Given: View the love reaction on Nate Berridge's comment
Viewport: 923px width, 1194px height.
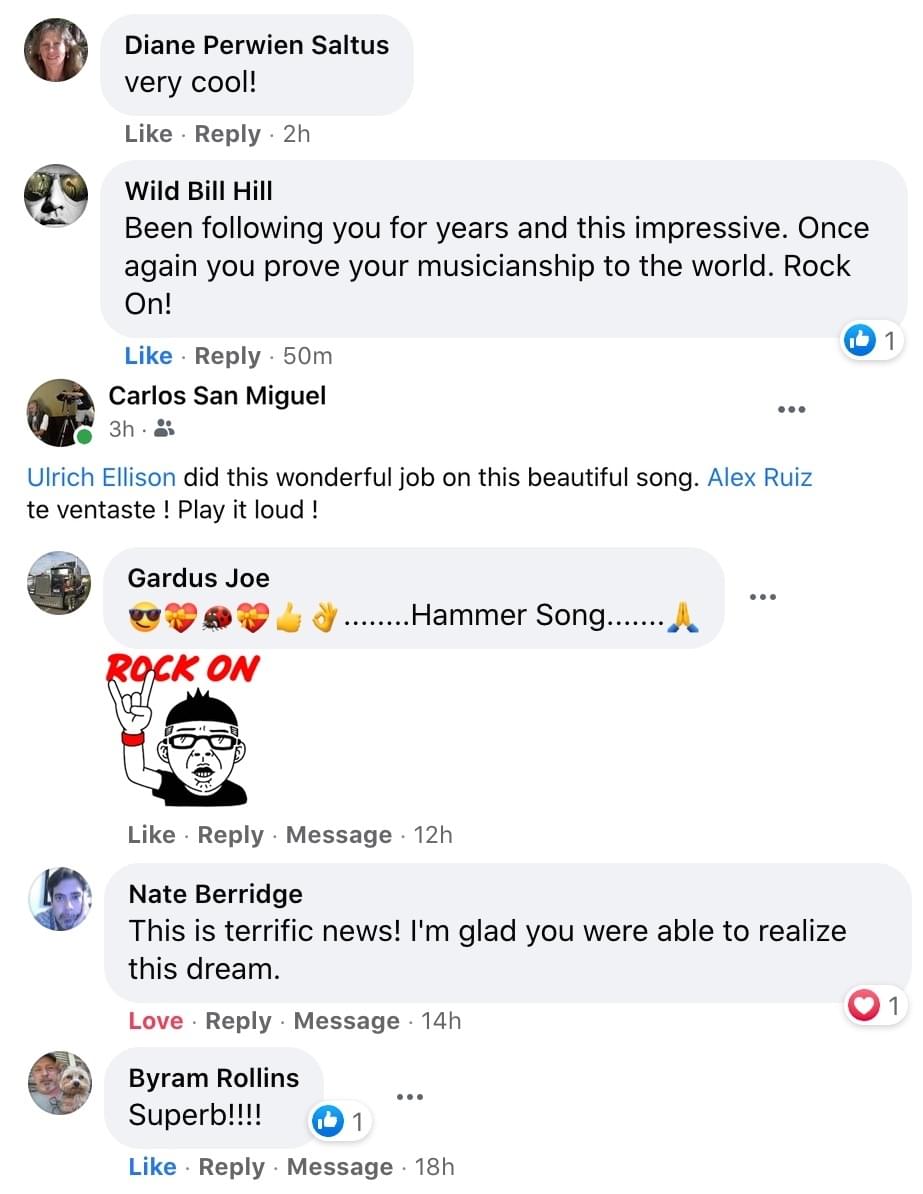Looking at the screenshot, I should pos(875,1005).
